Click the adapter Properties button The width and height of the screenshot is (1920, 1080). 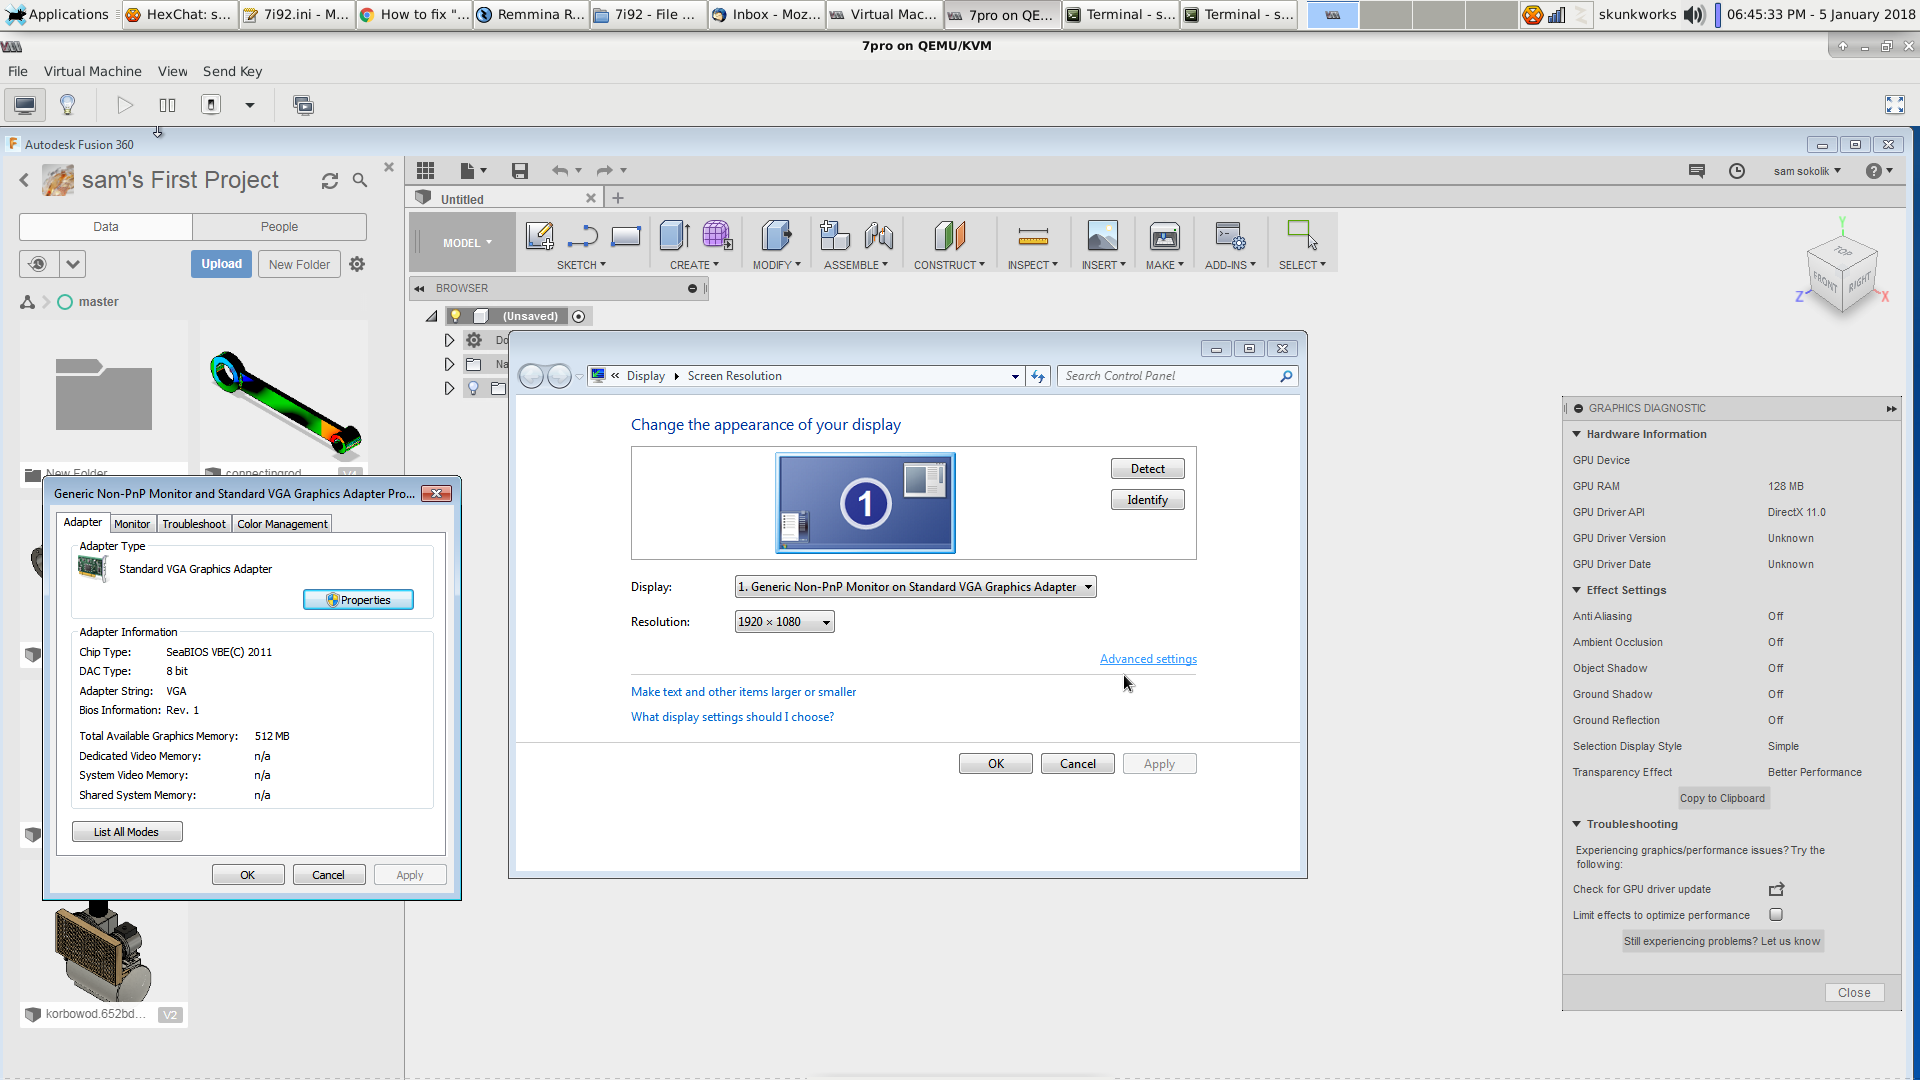click(x=358, y=600)
